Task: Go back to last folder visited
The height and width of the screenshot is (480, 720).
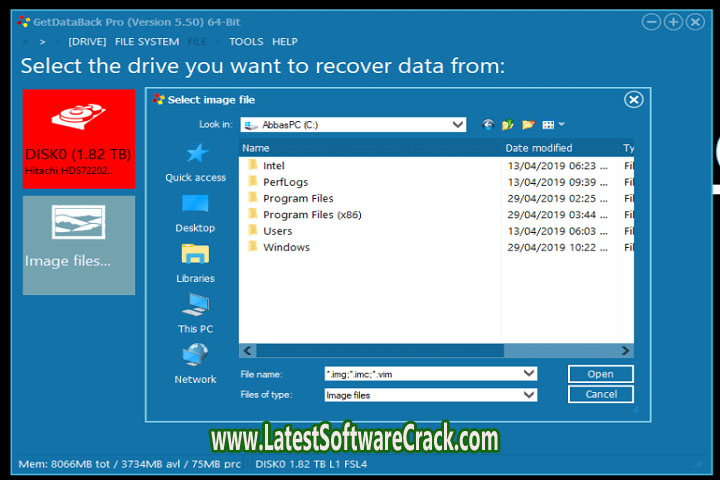Action: (x=488, y=125)
